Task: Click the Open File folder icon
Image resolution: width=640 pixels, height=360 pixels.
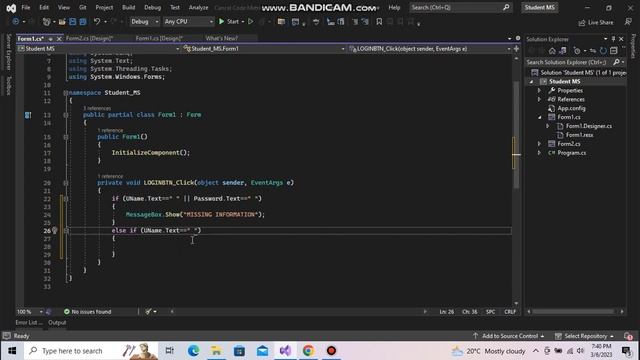Action: (x=62, y=22)
